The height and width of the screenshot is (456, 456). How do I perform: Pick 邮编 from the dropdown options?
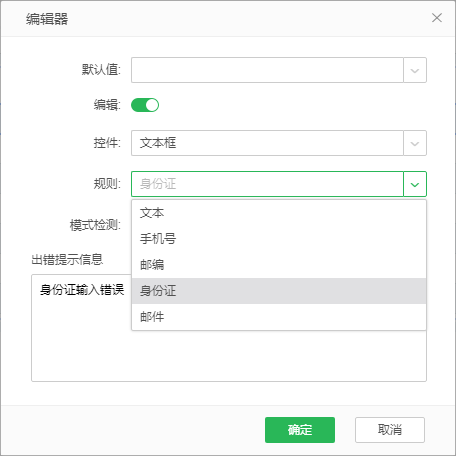tap(279, 265)
